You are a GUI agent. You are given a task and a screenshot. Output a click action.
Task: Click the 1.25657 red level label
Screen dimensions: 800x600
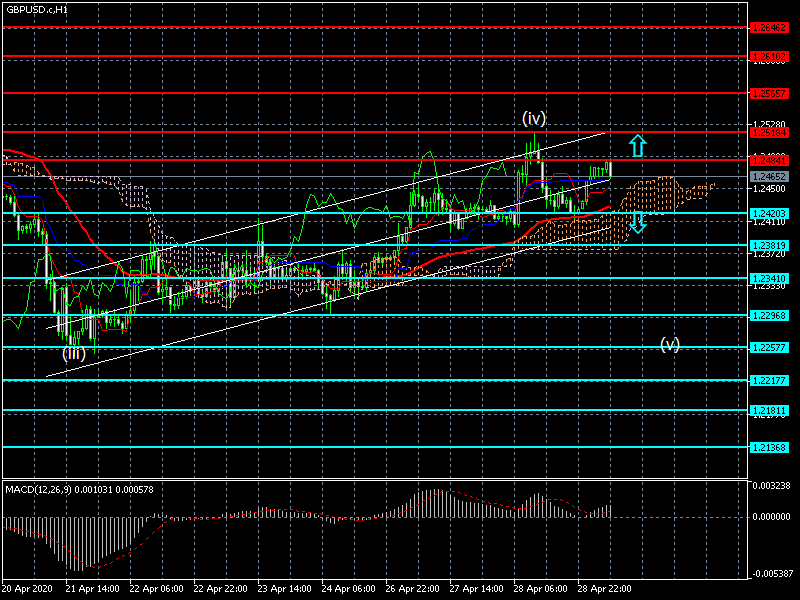pos(769,93)
